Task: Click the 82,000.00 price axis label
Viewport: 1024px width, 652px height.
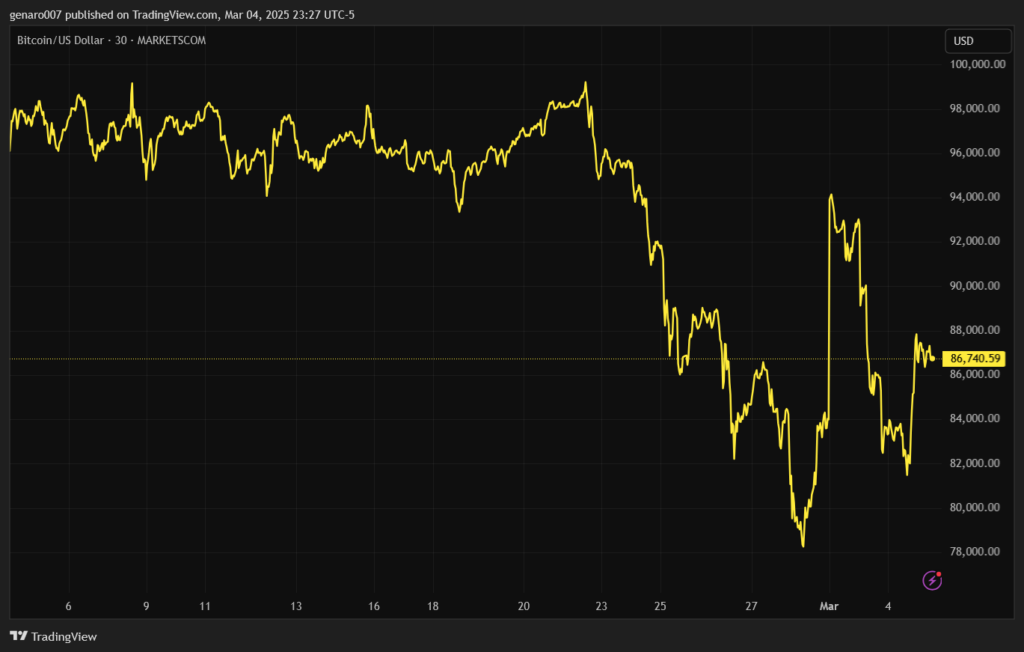Action: [x=975, y=463]
